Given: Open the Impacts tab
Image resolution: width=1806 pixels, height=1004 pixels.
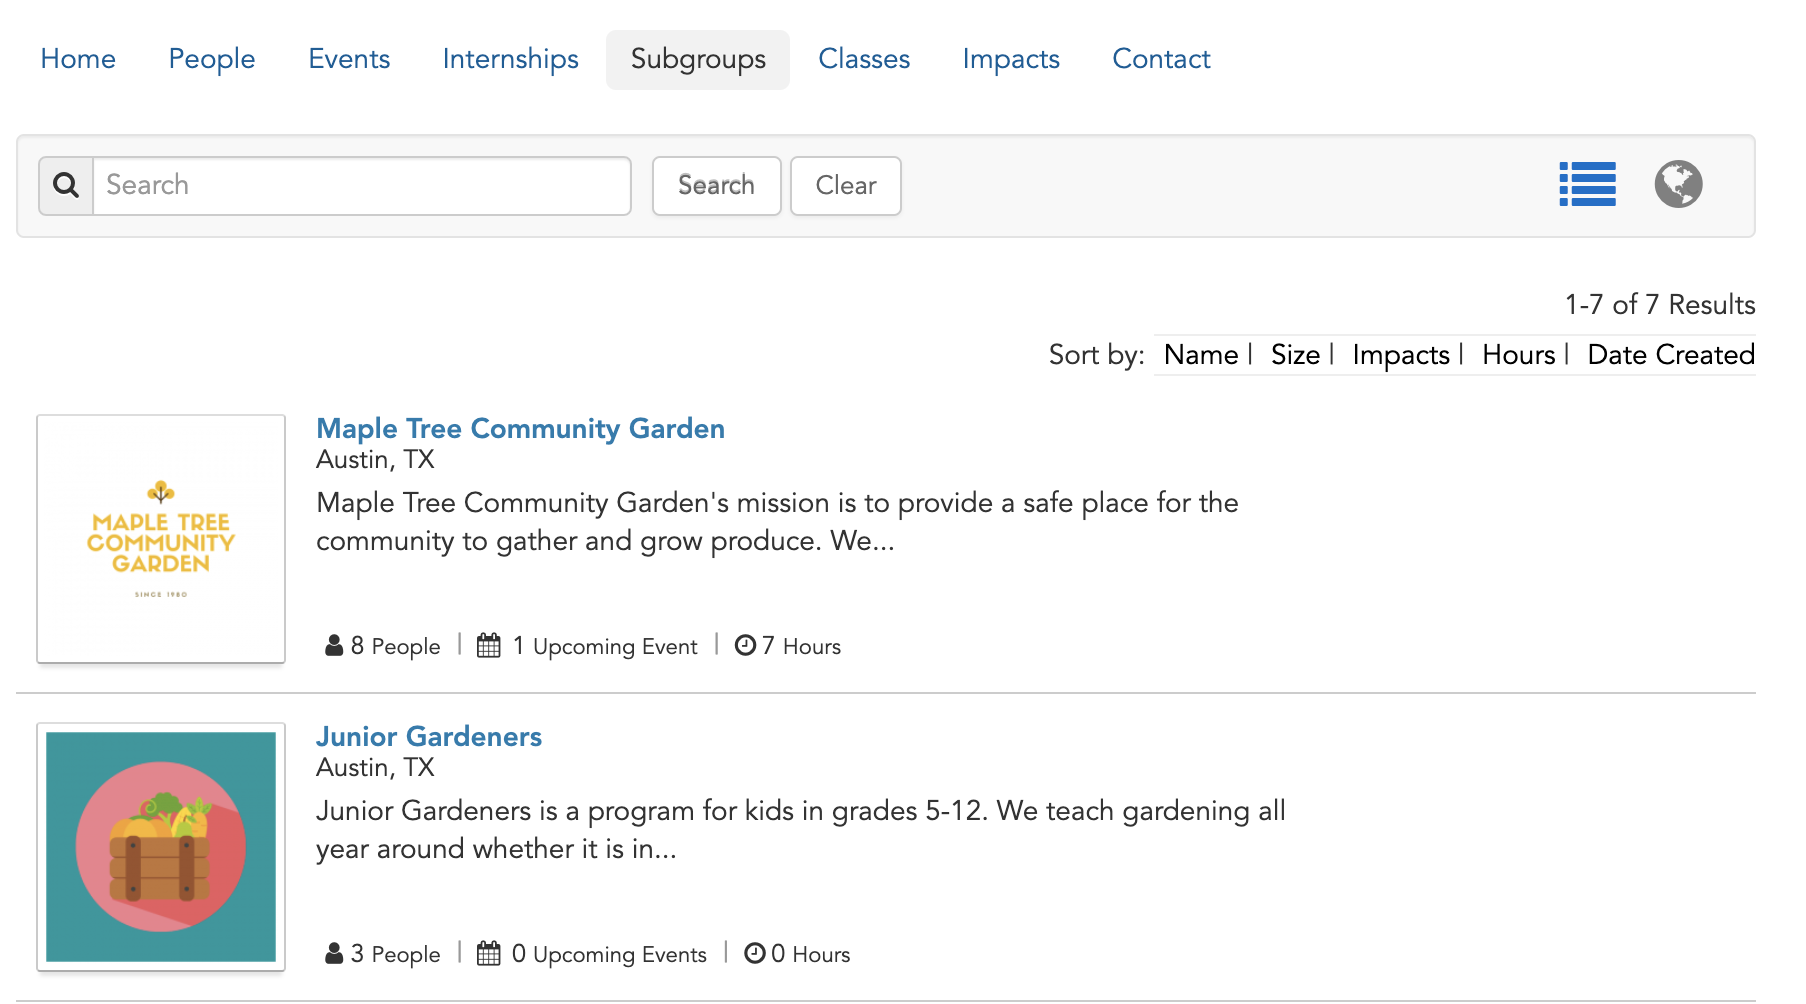Looking at the screenshot, I should pos(1011,59).
